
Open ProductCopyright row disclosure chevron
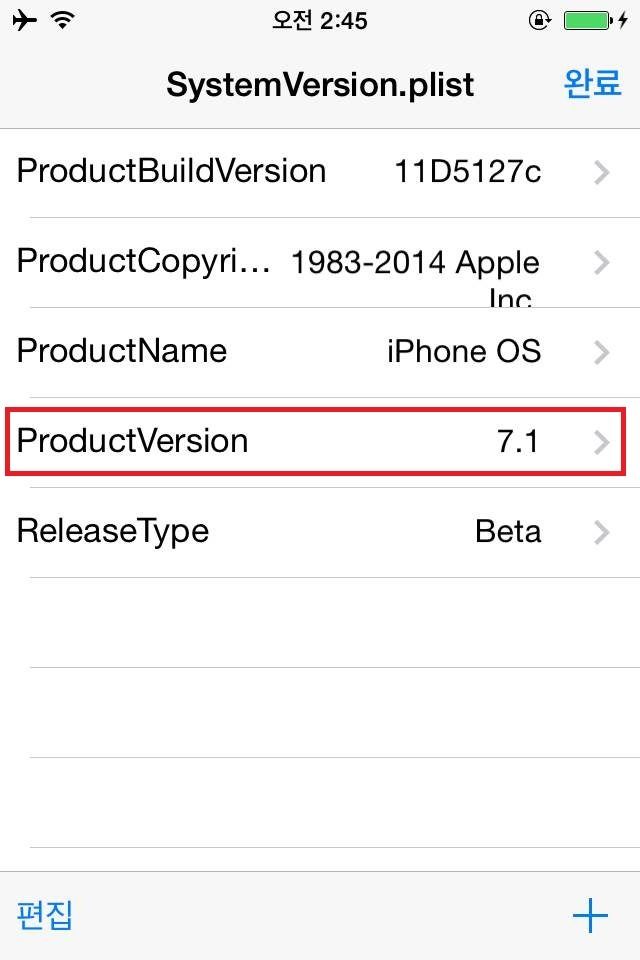point(601,262)
